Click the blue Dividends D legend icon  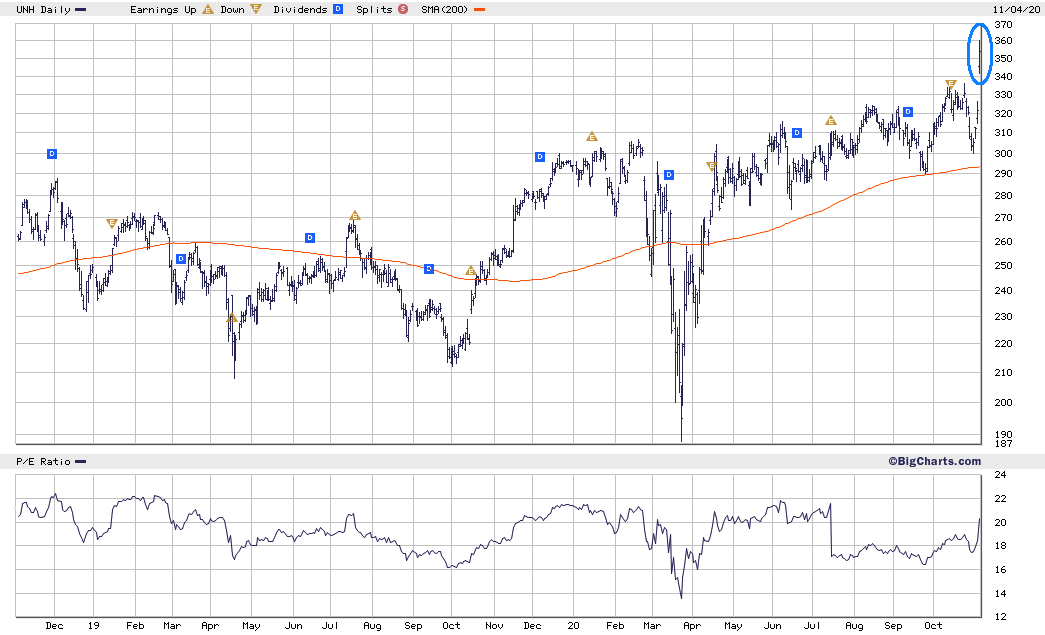338,9
